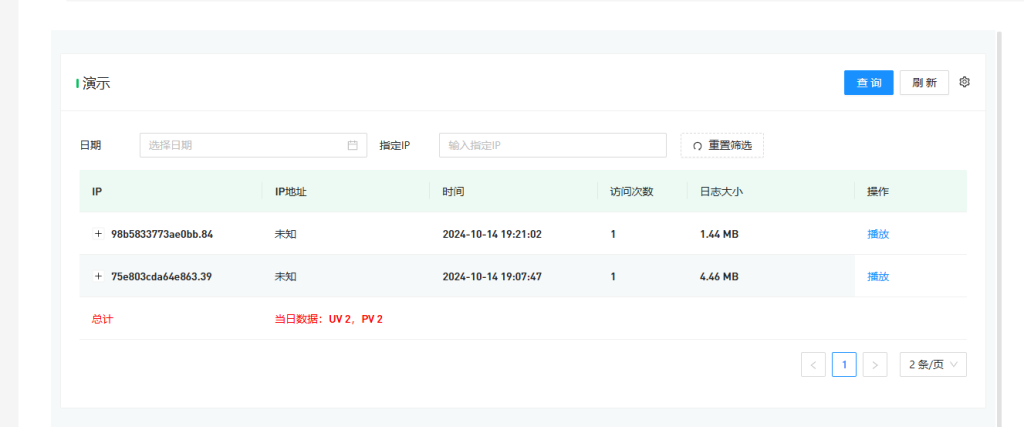
Task: Expand row 98b5833773ae0bb.84 with plus icon
Action: point(98,234)
